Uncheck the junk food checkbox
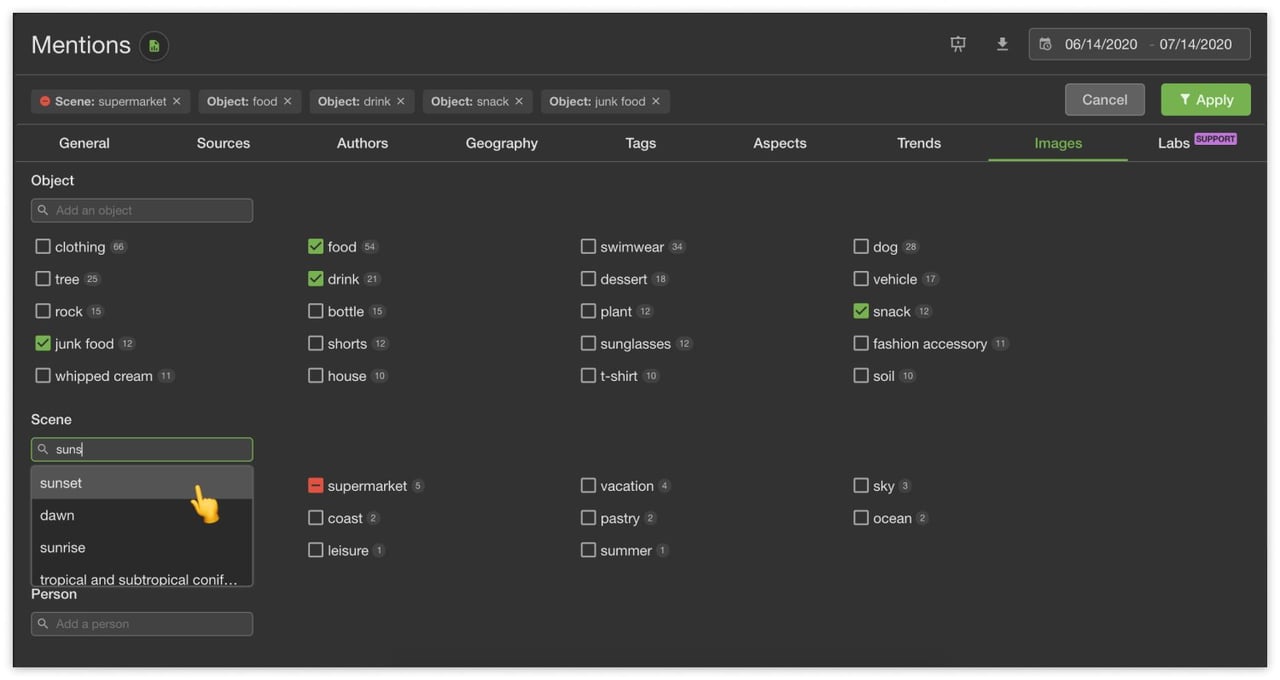 click(x=43, y=343)
